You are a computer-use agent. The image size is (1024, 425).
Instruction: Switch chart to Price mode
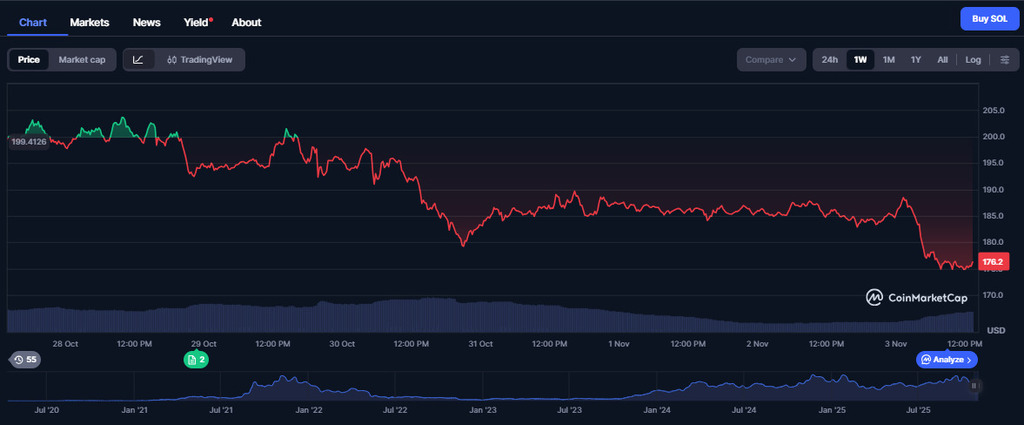pyautogui.click(x=29, y=60)
